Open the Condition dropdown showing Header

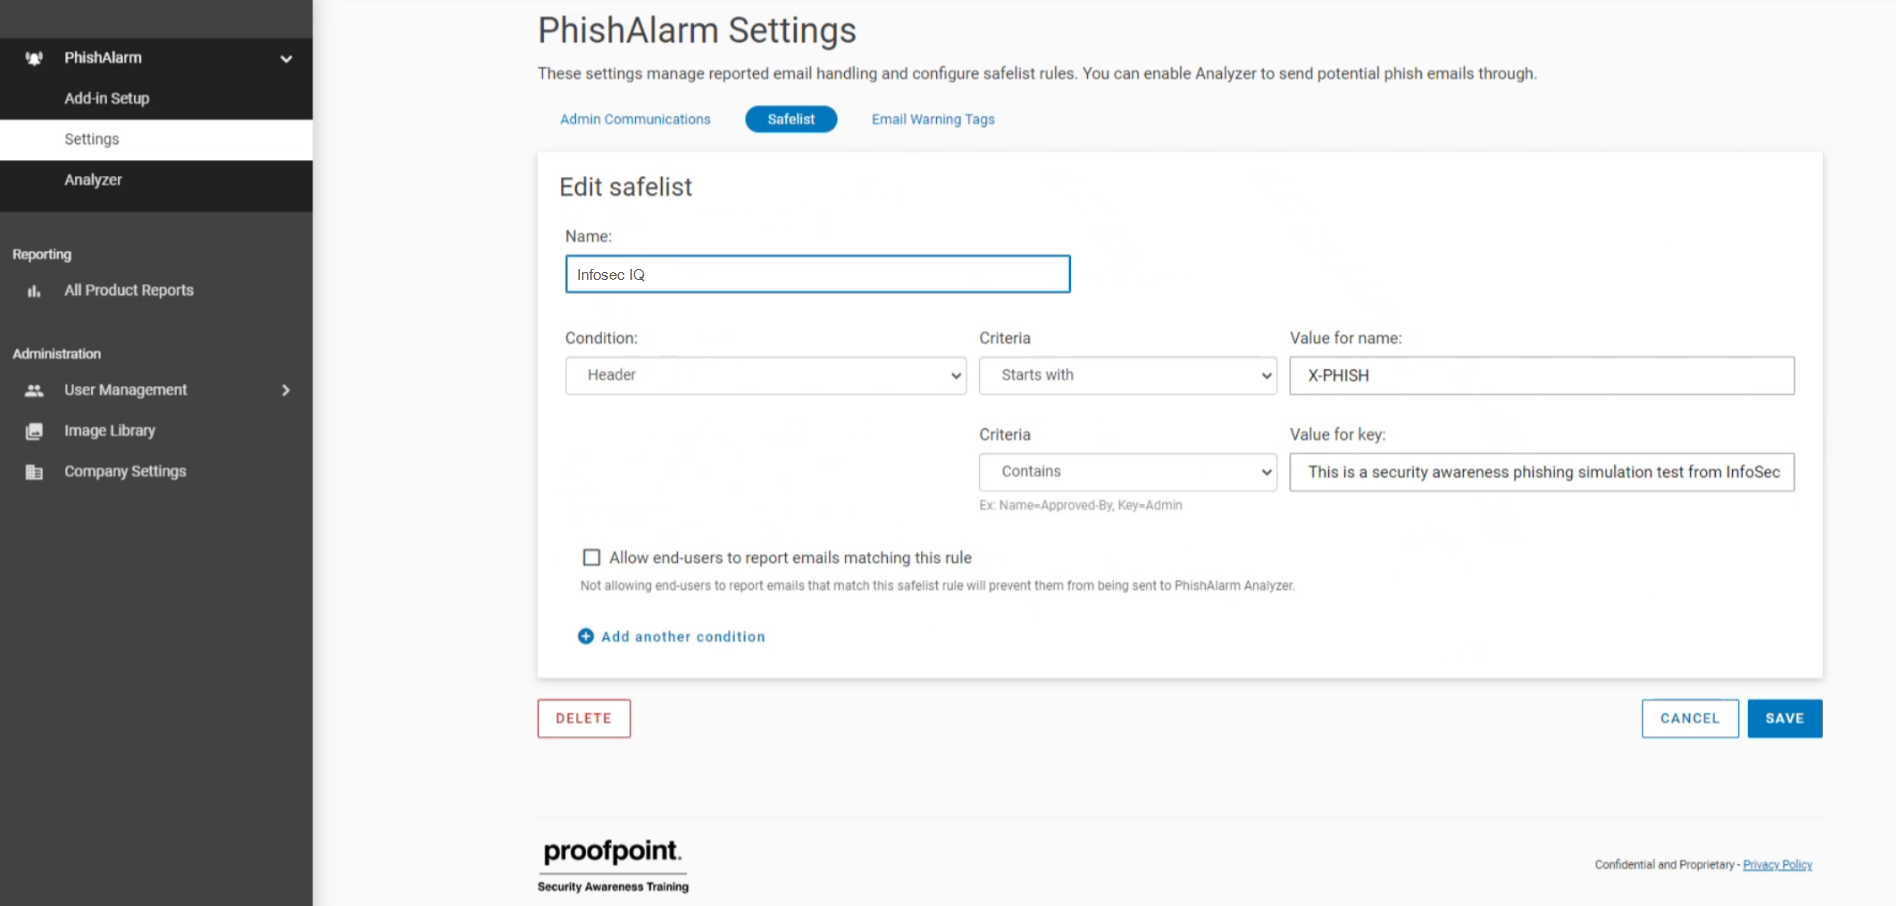coord(765,375)
